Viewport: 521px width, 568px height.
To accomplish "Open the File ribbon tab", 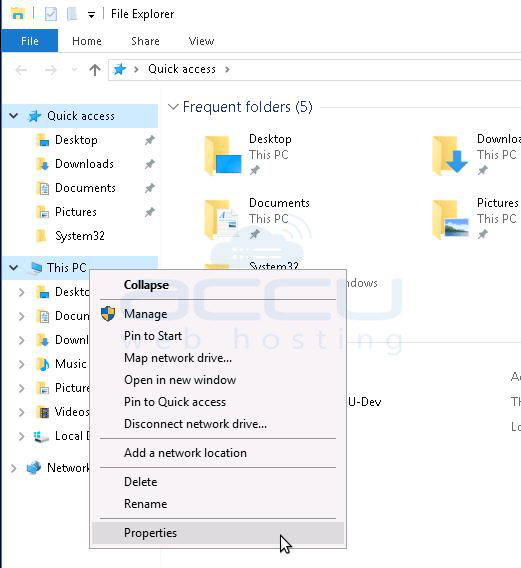I will coord(30,41).
